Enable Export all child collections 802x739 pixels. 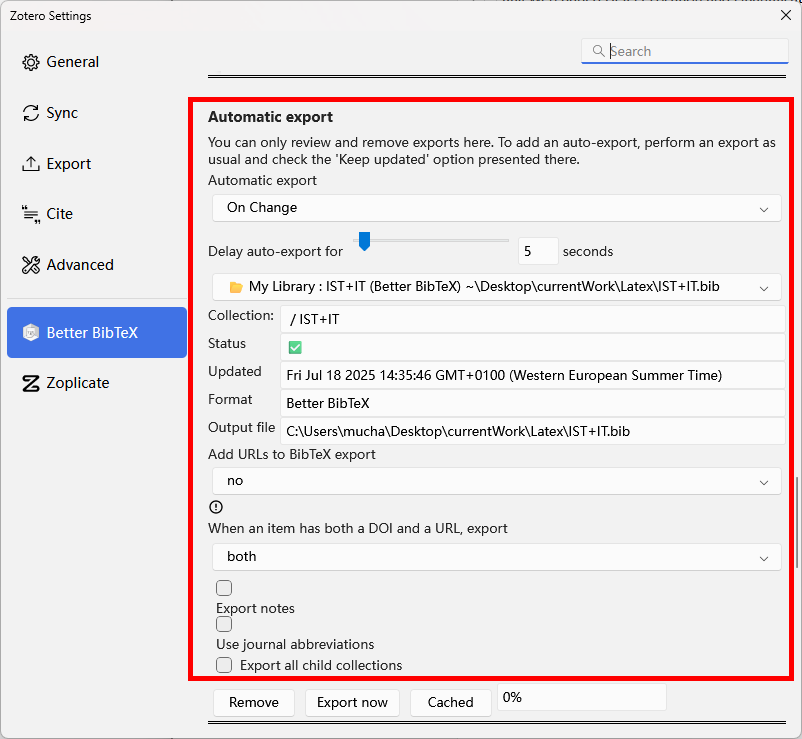224,664
